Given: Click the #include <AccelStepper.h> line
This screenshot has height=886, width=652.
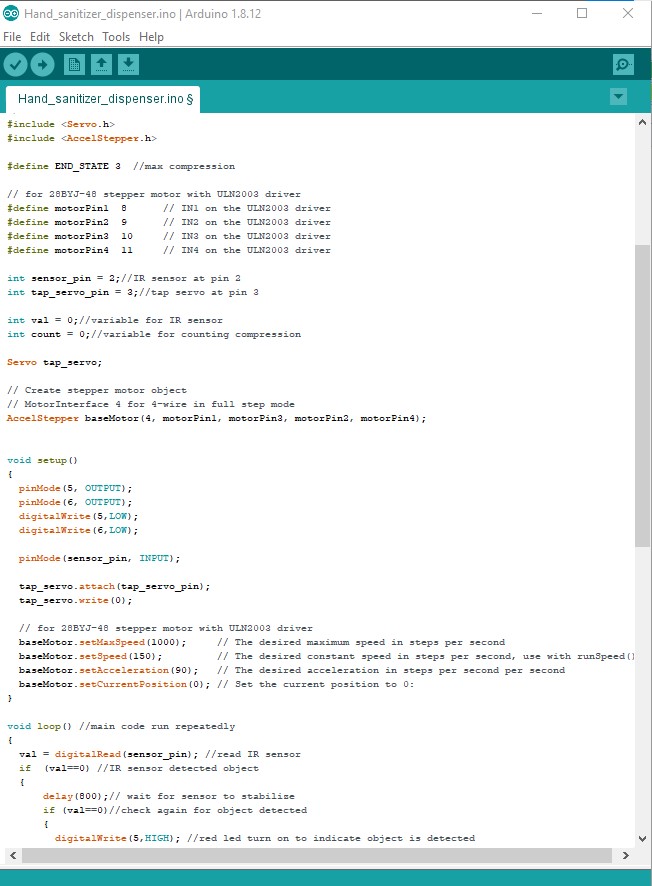Looking at the screenshot, I should (x=81, y=138).
